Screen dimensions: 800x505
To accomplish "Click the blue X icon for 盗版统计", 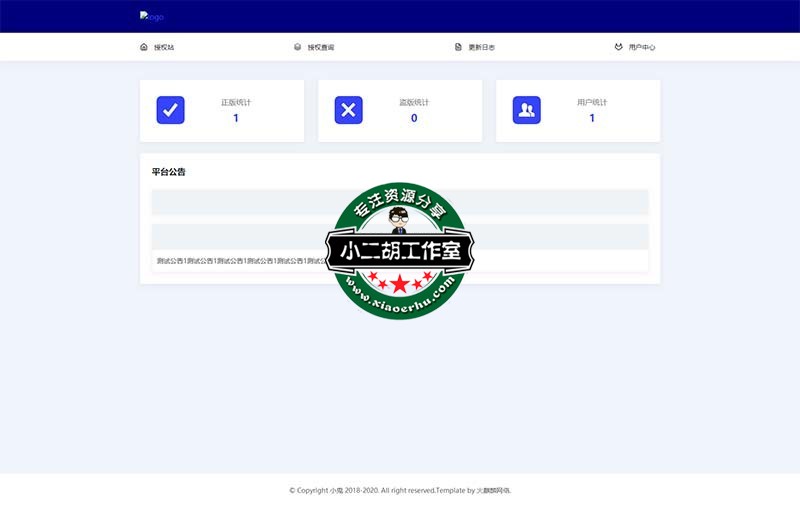I will pyautogui.click(x=348, y=110).
